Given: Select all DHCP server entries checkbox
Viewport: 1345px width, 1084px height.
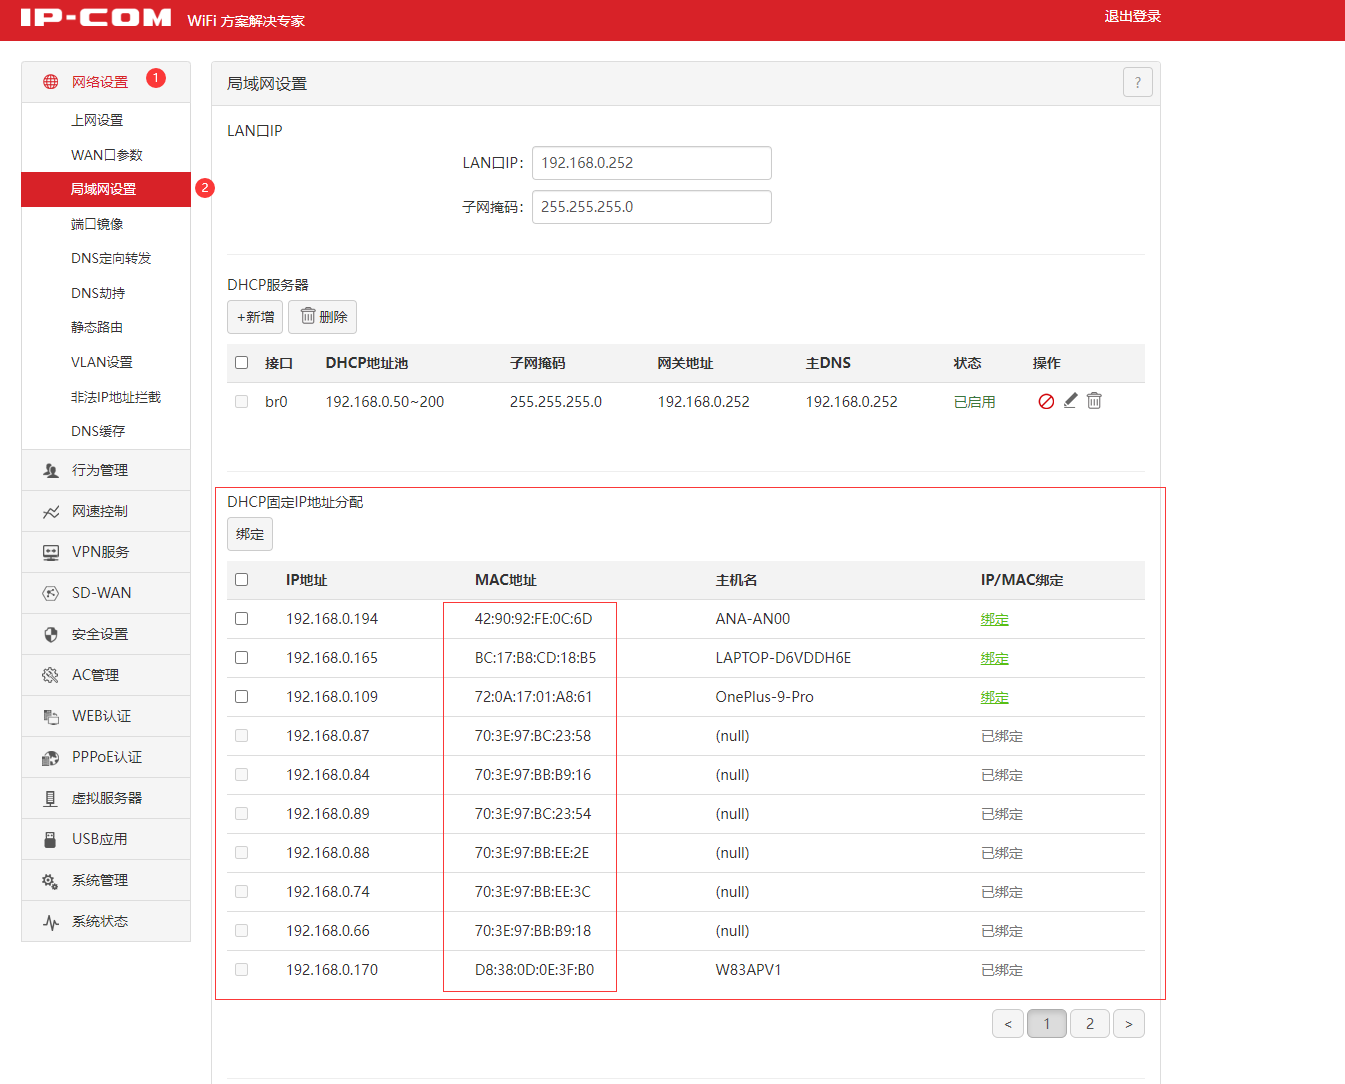Looking at the screenshot, I should [241, 362].
